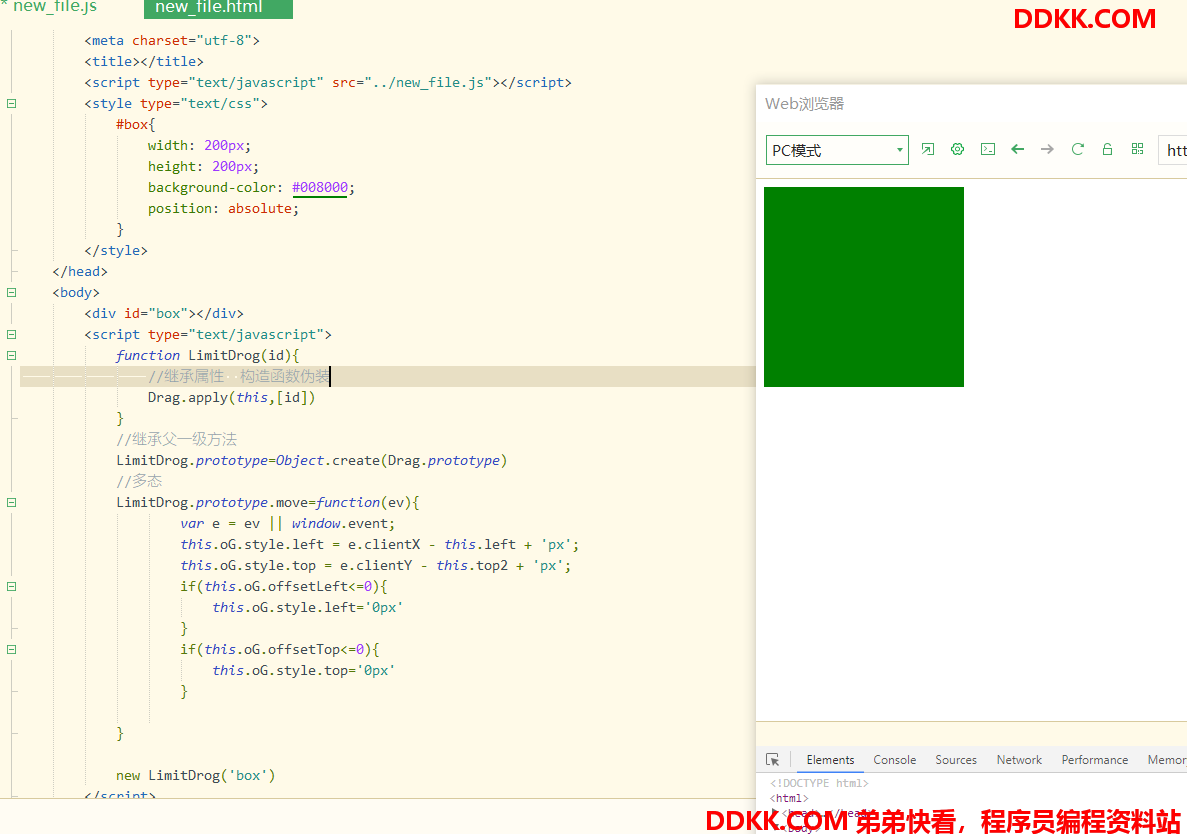Click the line "position: absolute;"

pyautogui.click(x=223, y=208)
